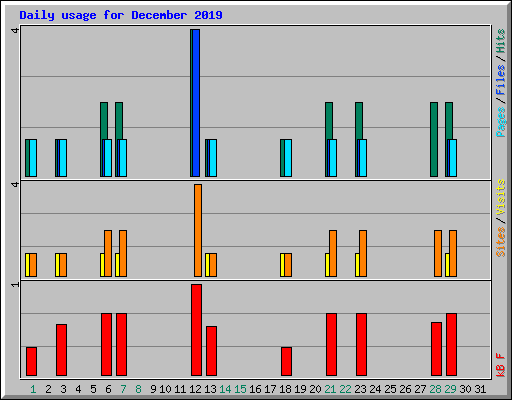Click the cyan Pages bar for day 13
Viewport: 512px width, 400px height.
coord(213,158)
